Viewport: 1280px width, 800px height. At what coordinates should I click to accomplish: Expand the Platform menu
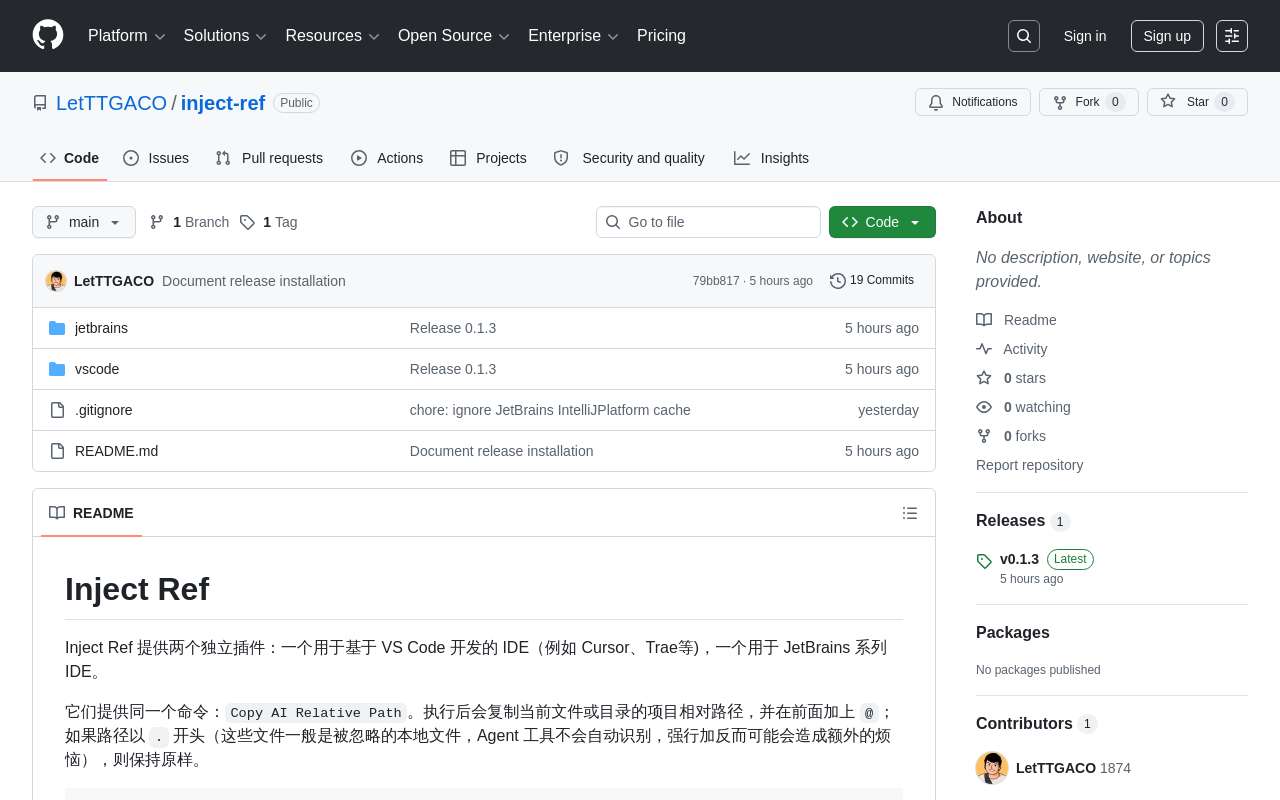point(126,36)
